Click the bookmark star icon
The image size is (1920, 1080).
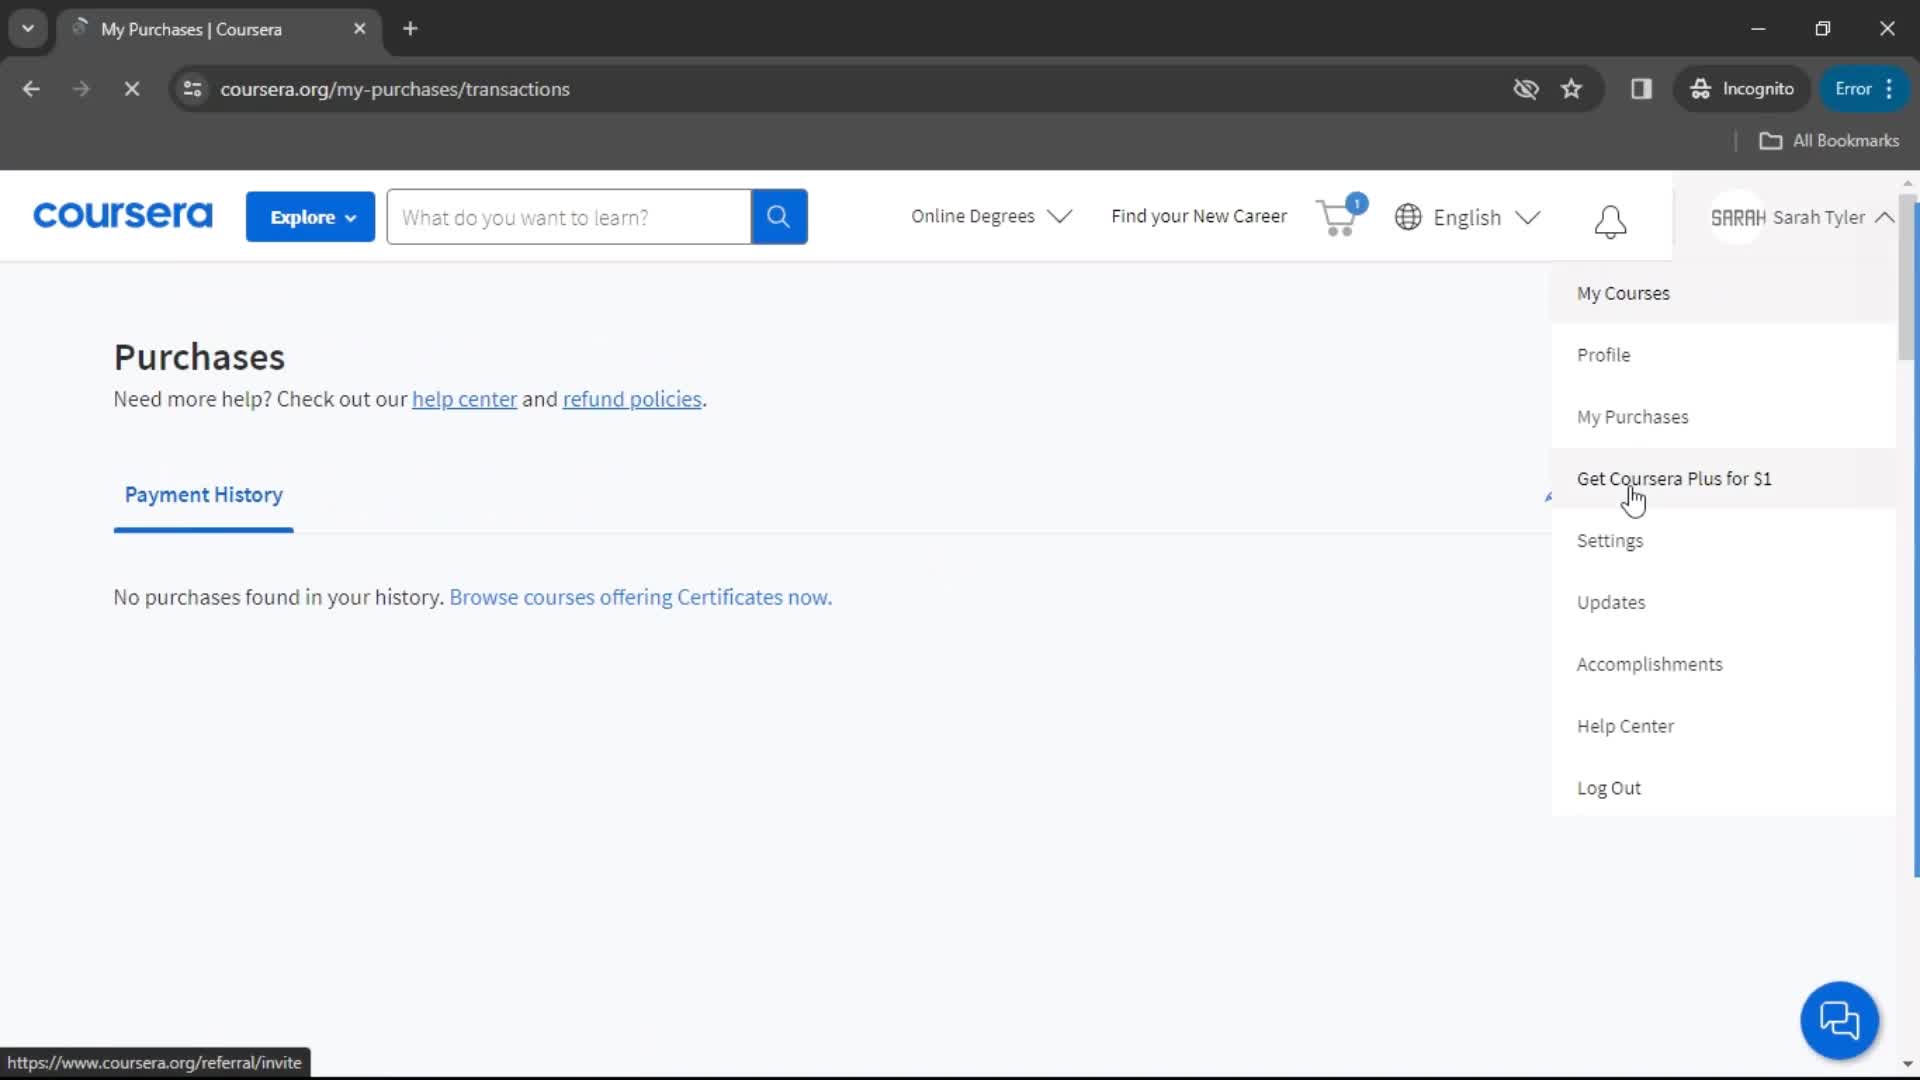[1572, 88]
